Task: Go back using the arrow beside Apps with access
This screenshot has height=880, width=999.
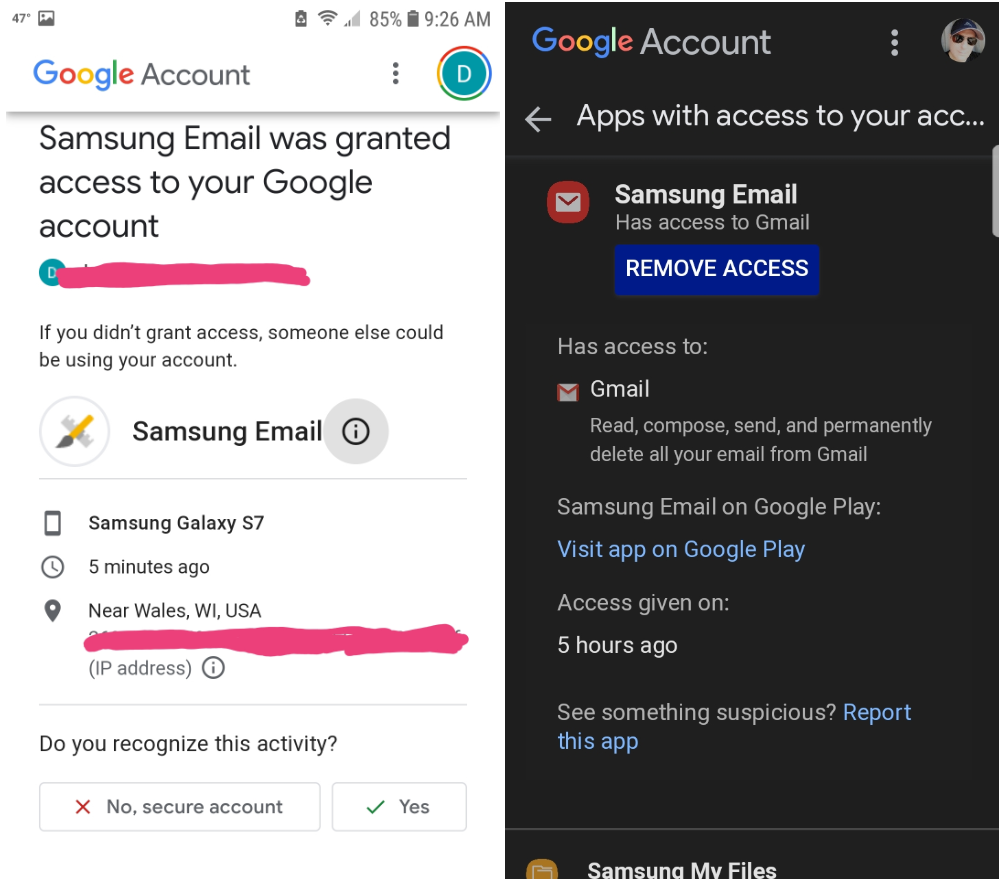Action: (x=538, y=119)
